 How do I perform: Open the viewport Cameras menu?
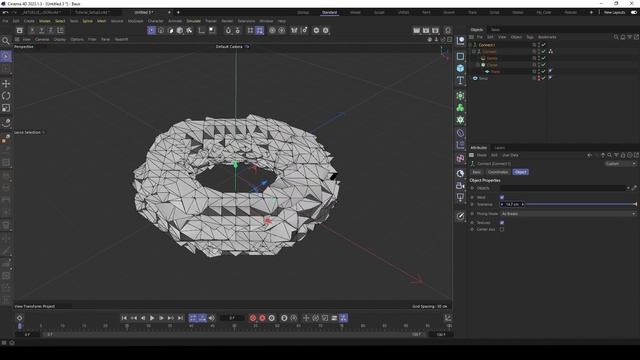tap(42, 39)
